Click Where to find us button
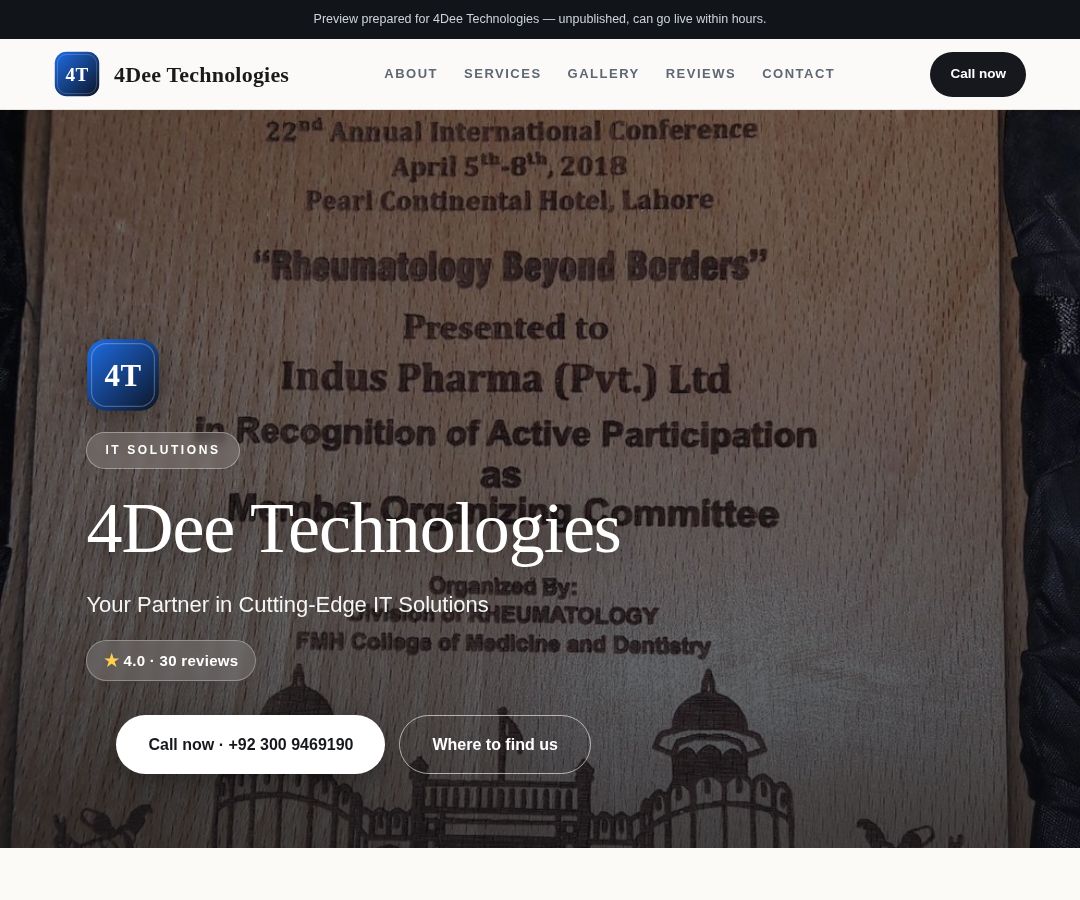1080x900 pixels. pos(495,744)
